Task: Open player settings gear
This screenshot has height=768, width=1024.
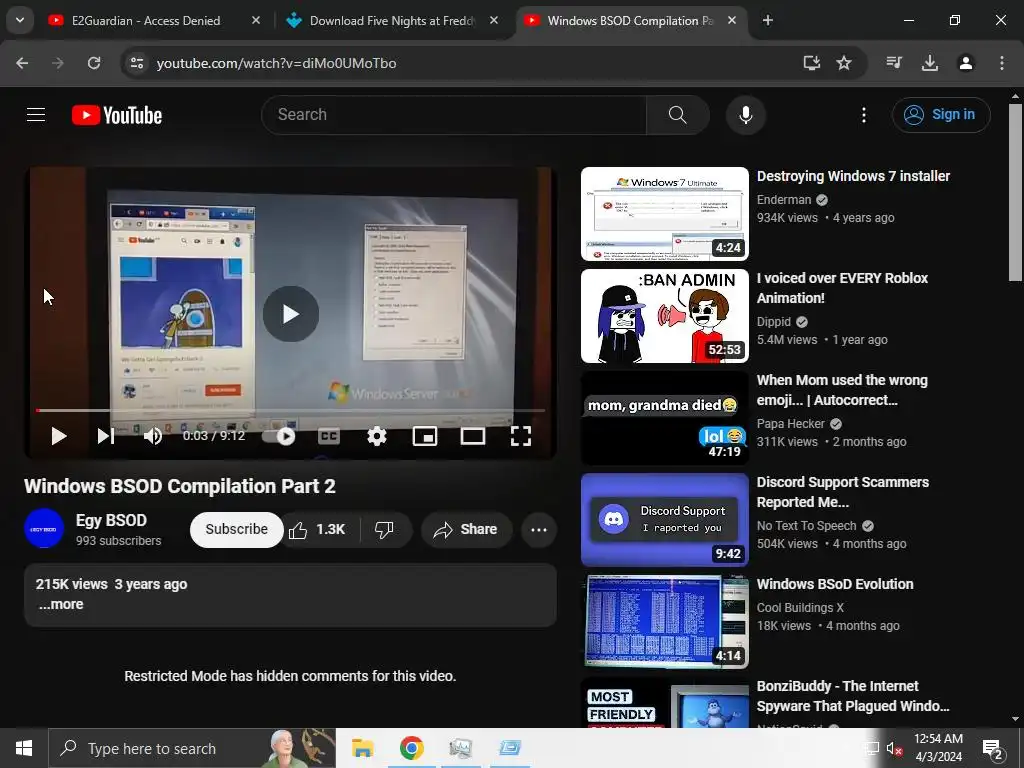Action: tap(377, 436)
